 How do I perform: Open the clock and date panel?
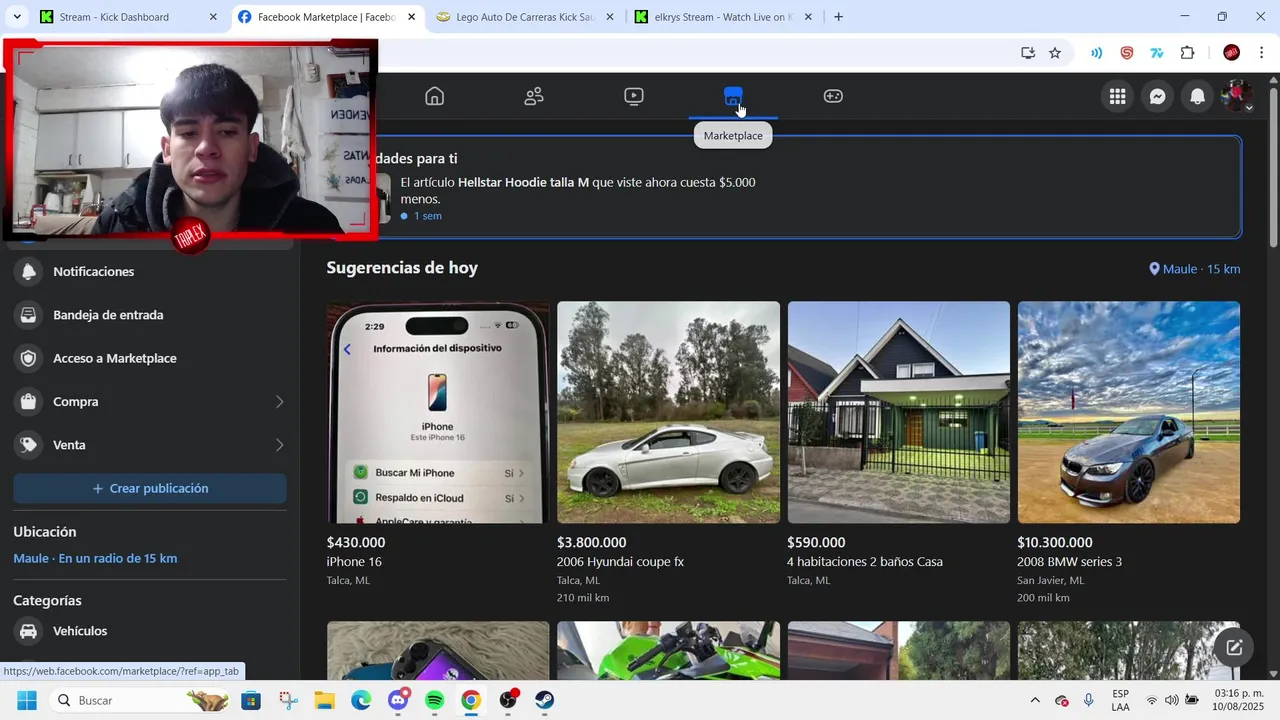click(x=1238, y=700)
